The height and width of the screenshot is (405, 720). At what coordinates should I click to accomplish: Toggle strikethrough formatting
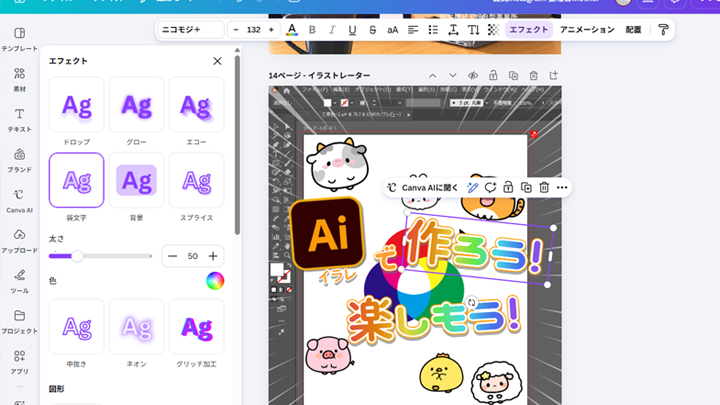point(372,30)
